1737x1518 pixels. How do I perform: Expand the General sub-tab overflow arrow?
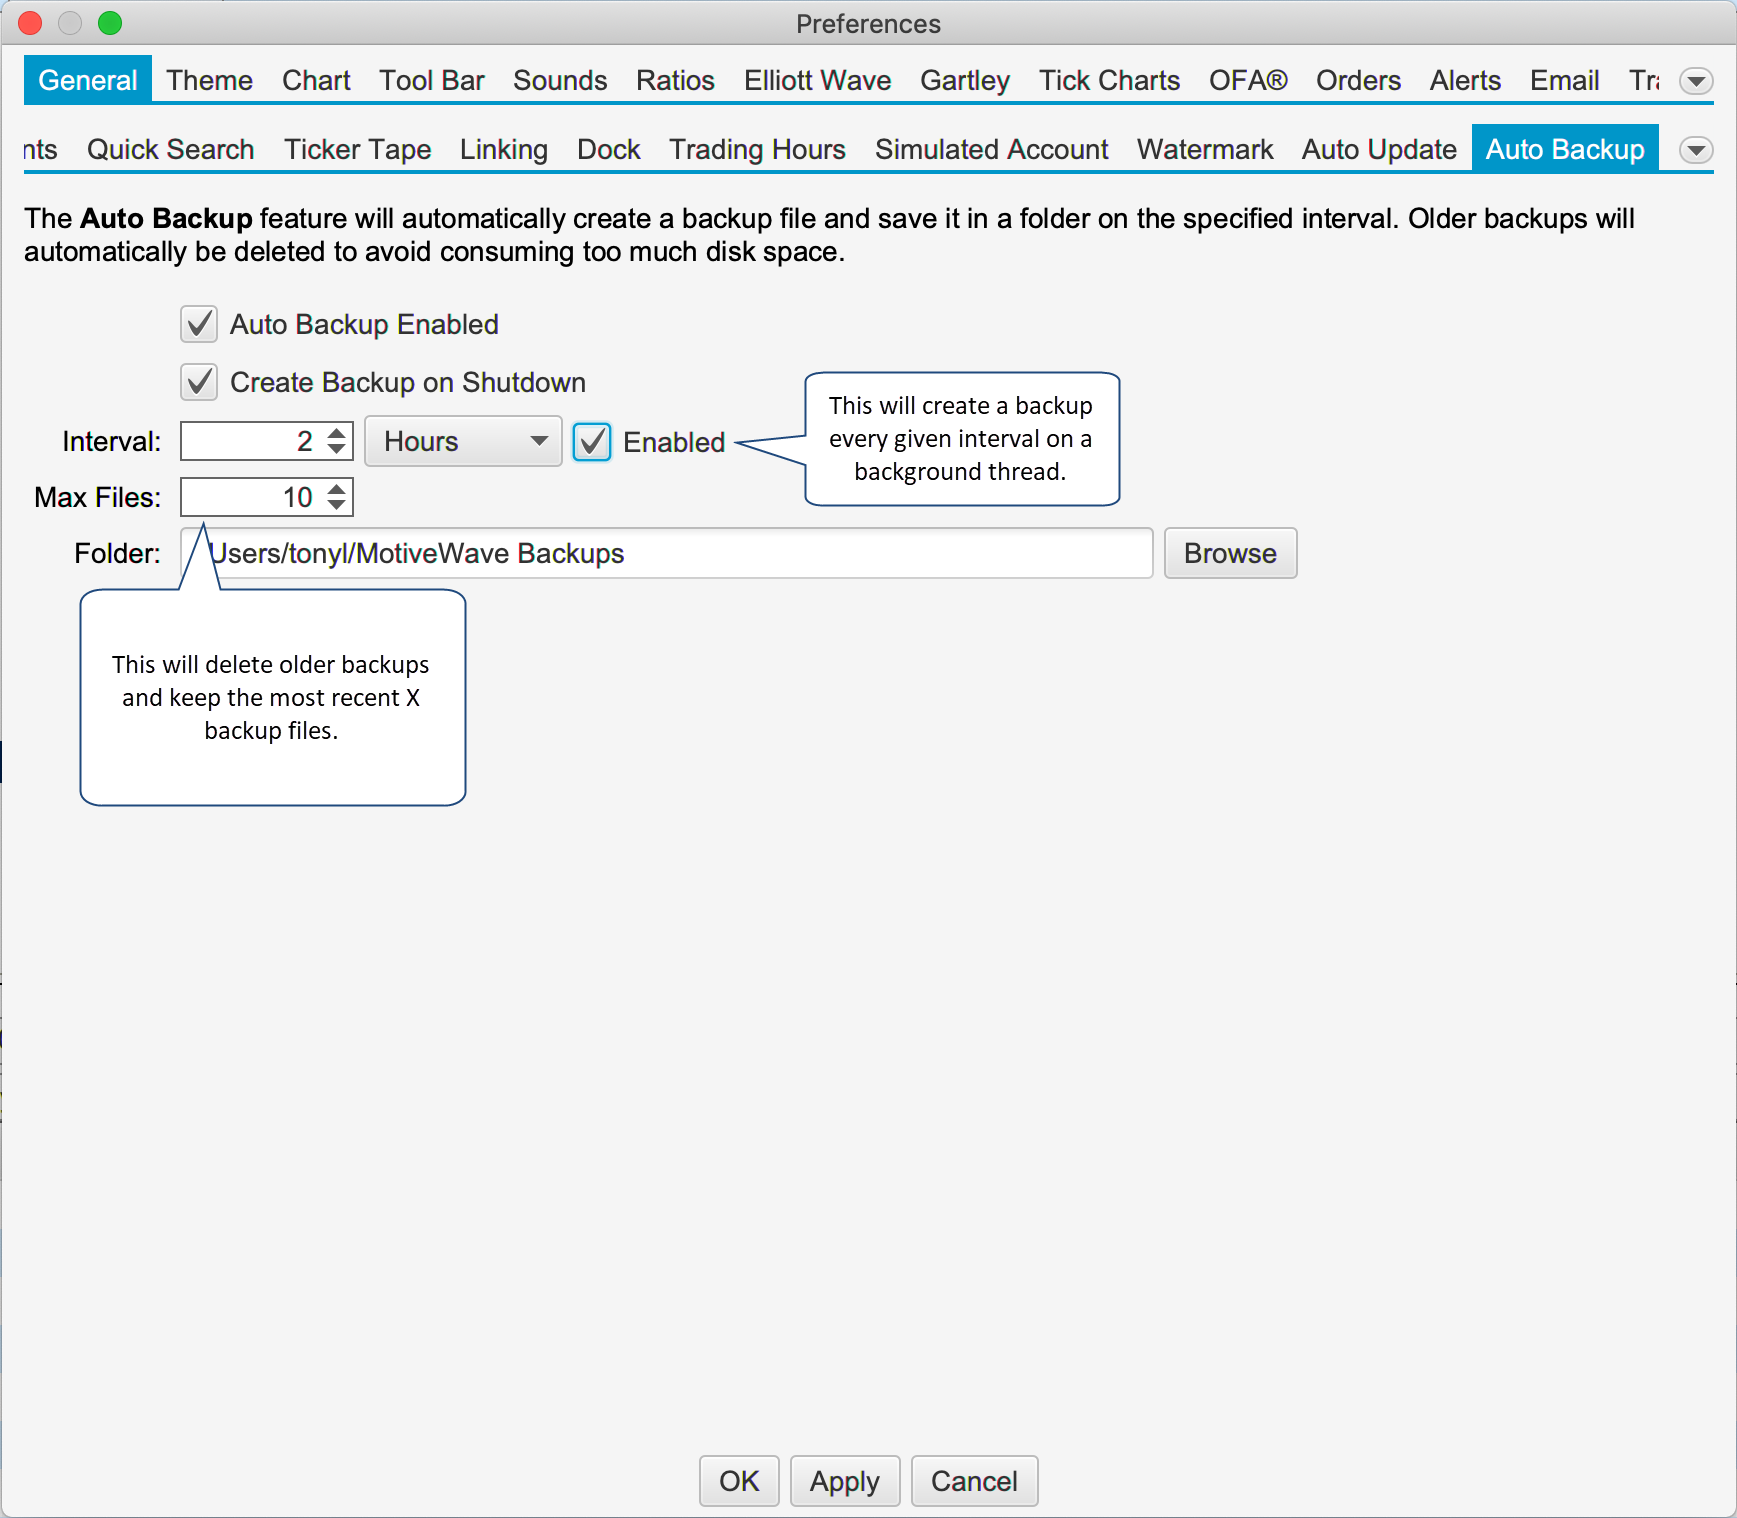coord(1696,150)
